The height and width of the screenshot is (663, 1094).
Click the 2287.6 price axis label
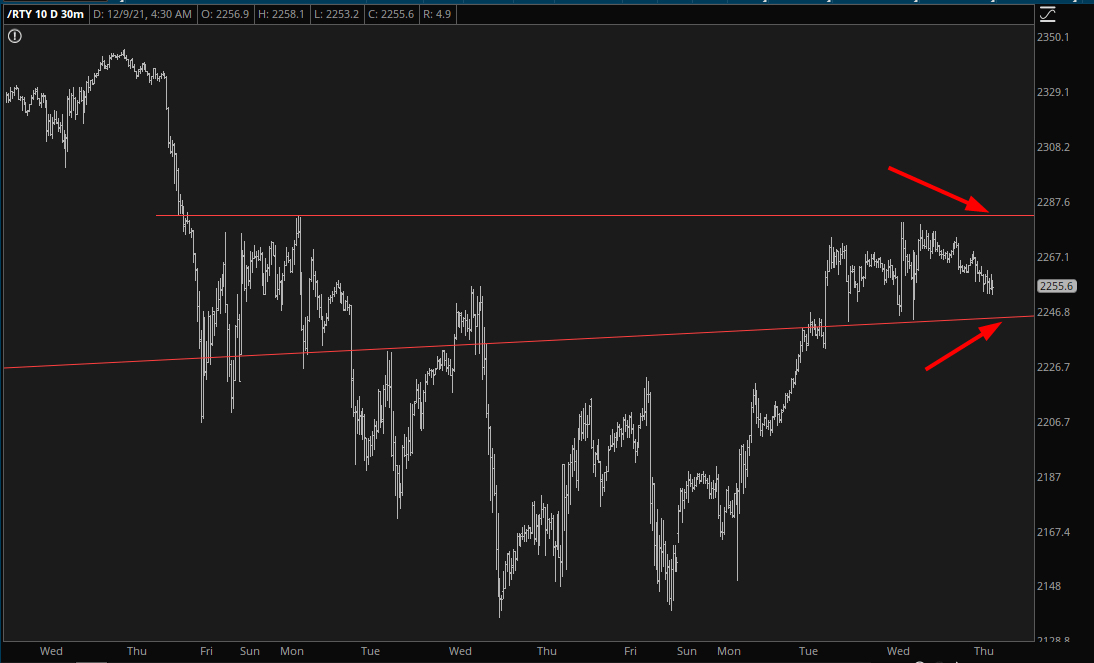1055,202
